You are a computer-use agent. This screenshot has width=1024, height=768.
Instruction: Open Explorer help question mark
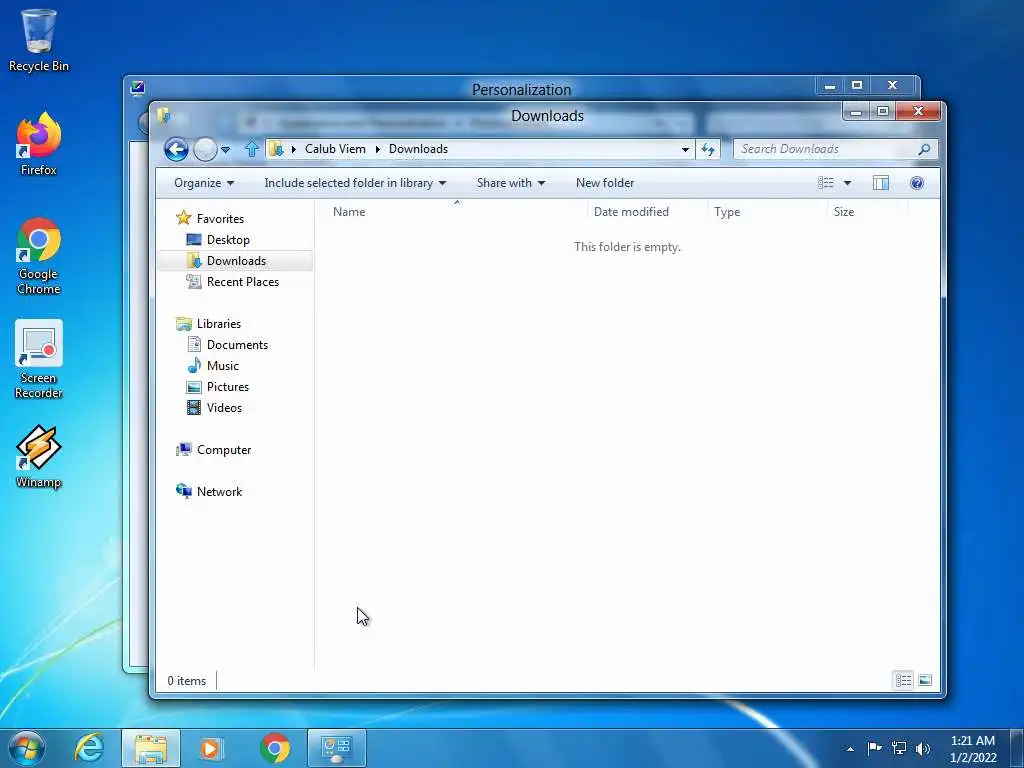pyautogui.click(x=917, y=183)
